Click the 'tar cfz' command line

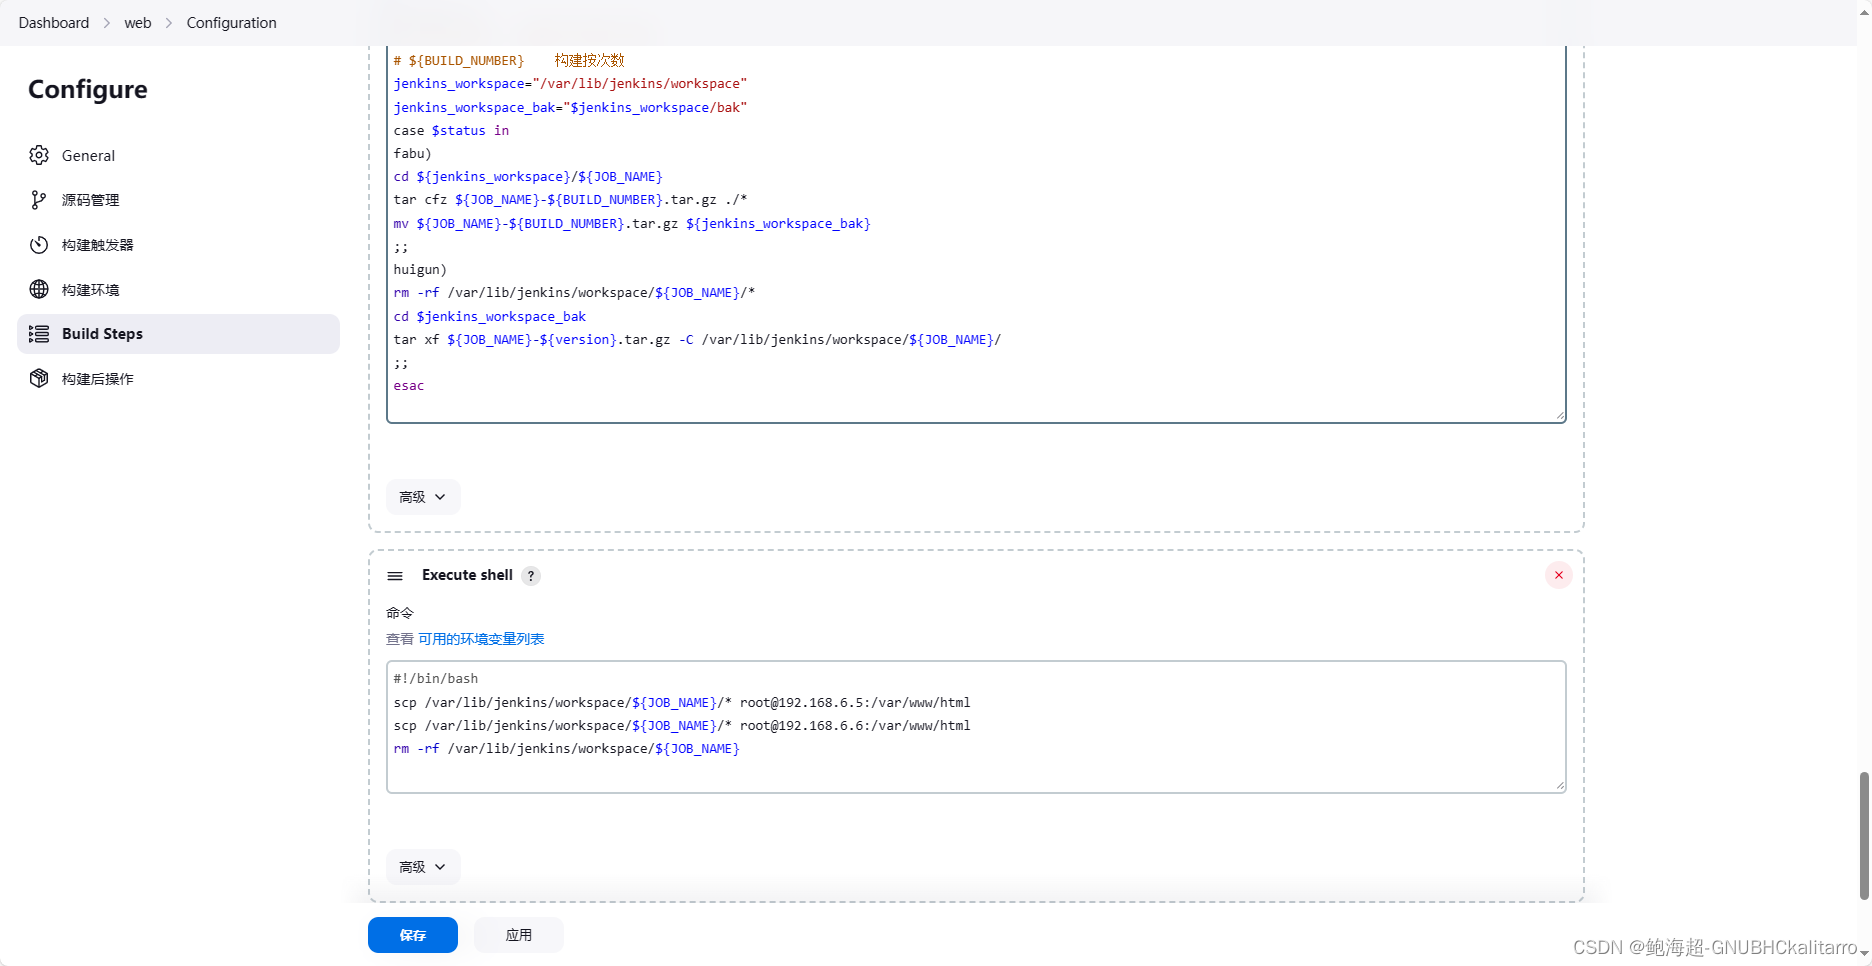coord(570,200)
